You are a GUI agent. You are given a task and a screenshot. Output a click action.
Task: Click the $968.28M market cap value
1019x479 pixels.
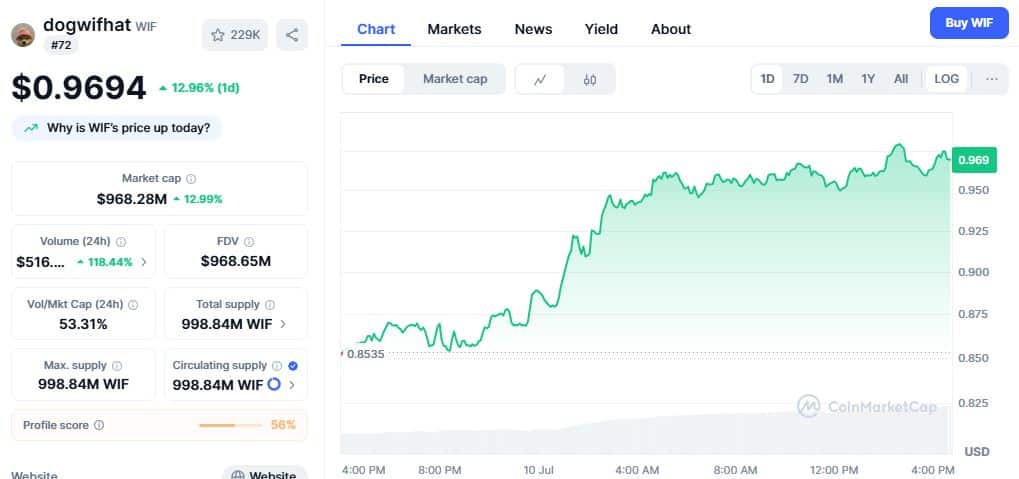tap(132, 199)
